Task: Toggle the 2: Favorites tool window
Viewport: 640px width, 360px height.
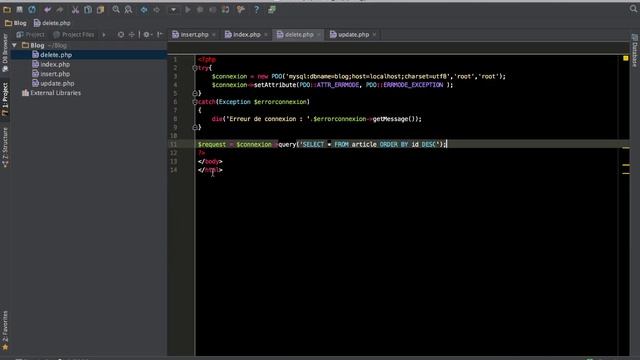Action: [x=5, y=330]
